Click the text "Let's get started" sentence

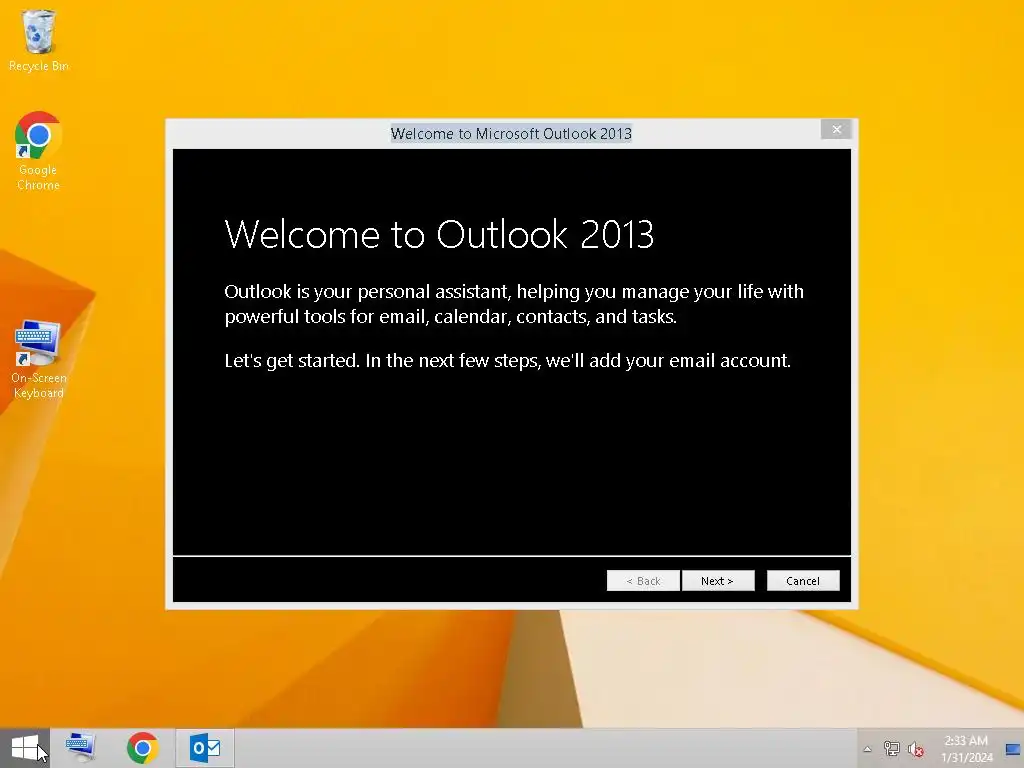(x=507, y=360)
